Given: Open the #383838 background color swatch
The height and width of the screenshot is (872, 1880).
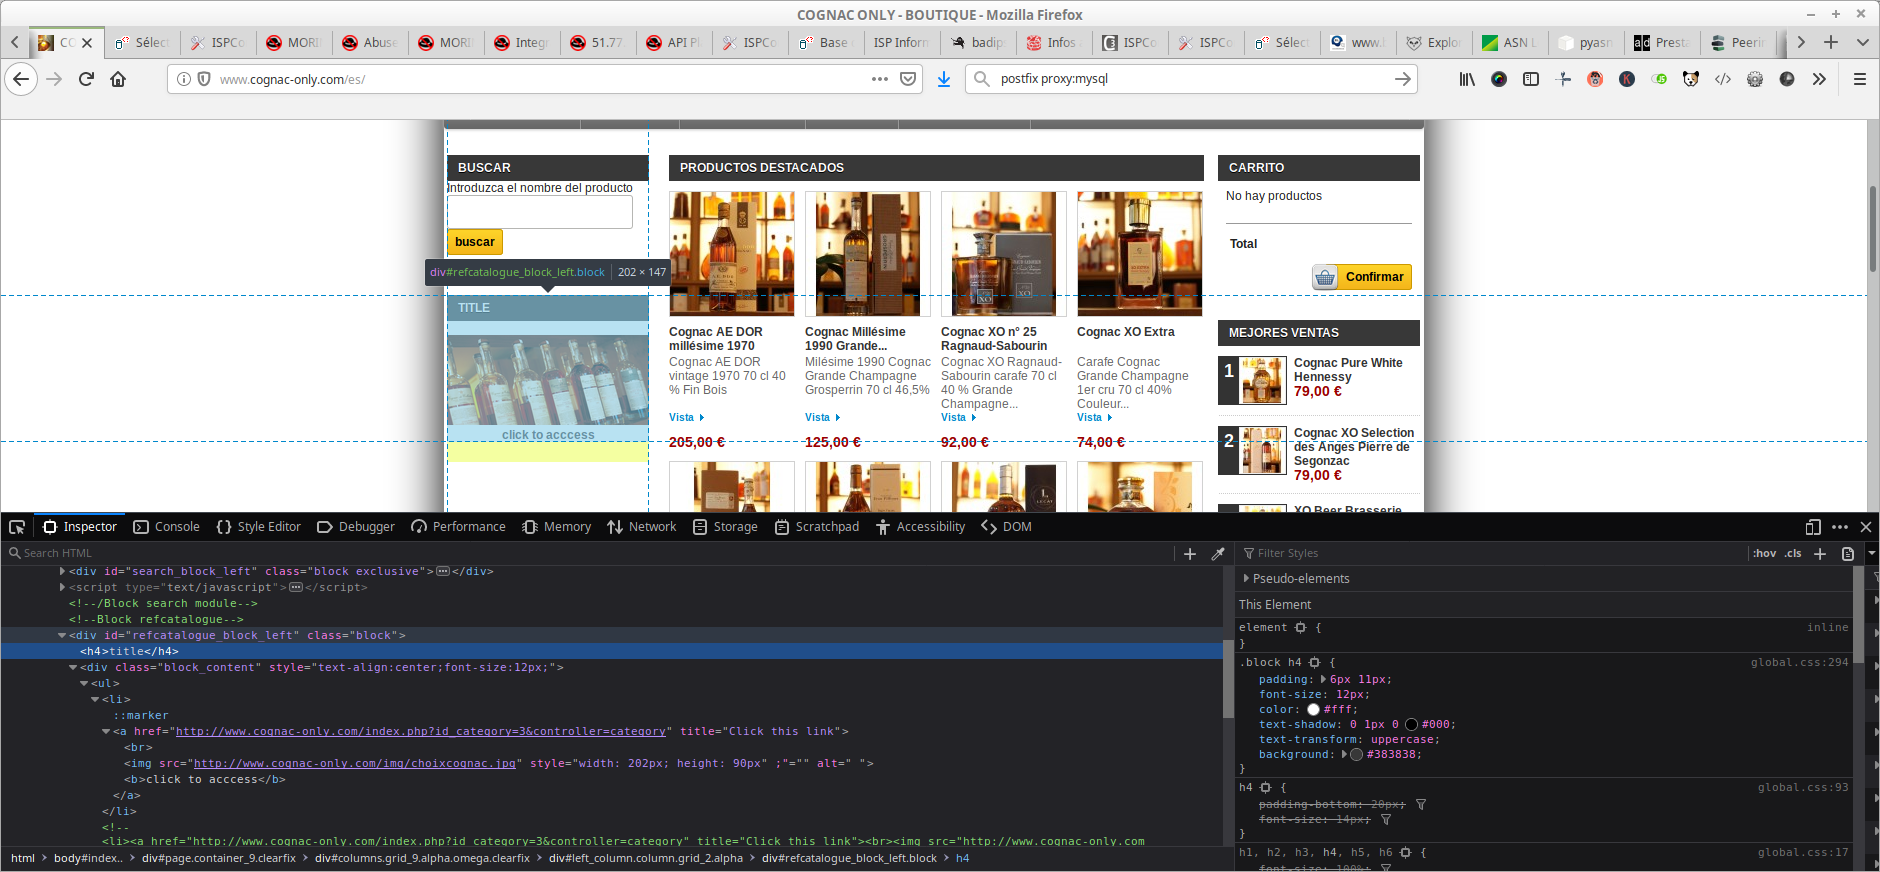Looking at the screenshot, I should pos(1356,754).
